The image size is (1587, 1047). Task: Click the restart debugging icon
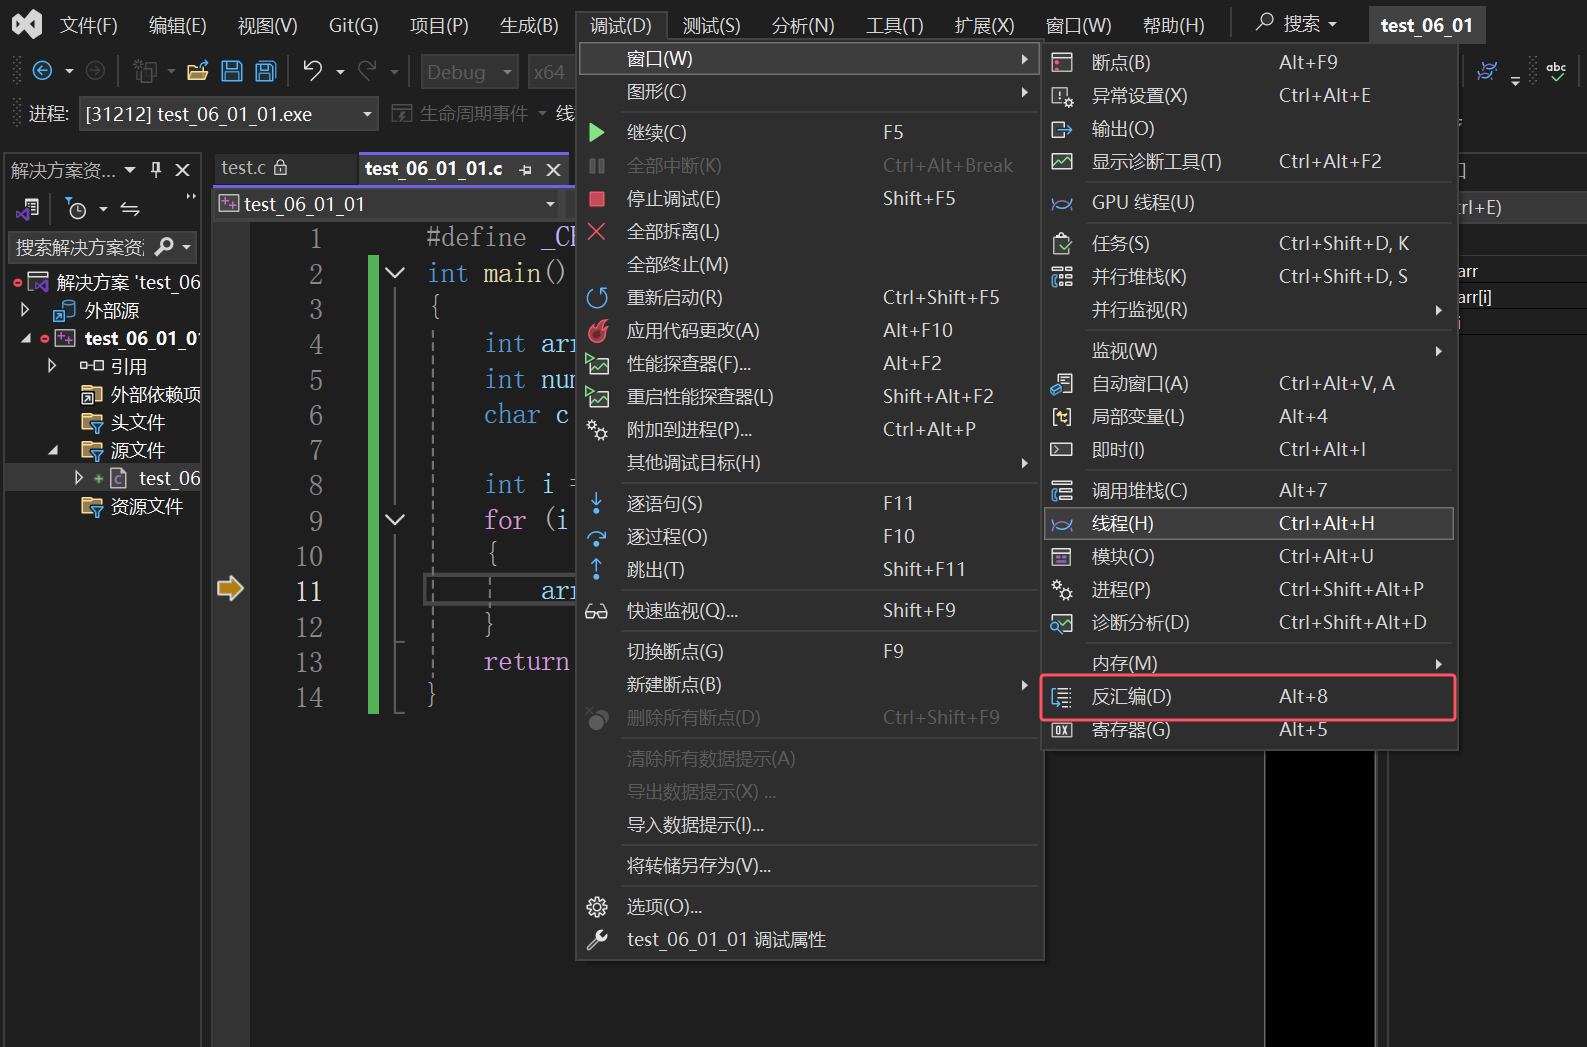tap(597, 298)
